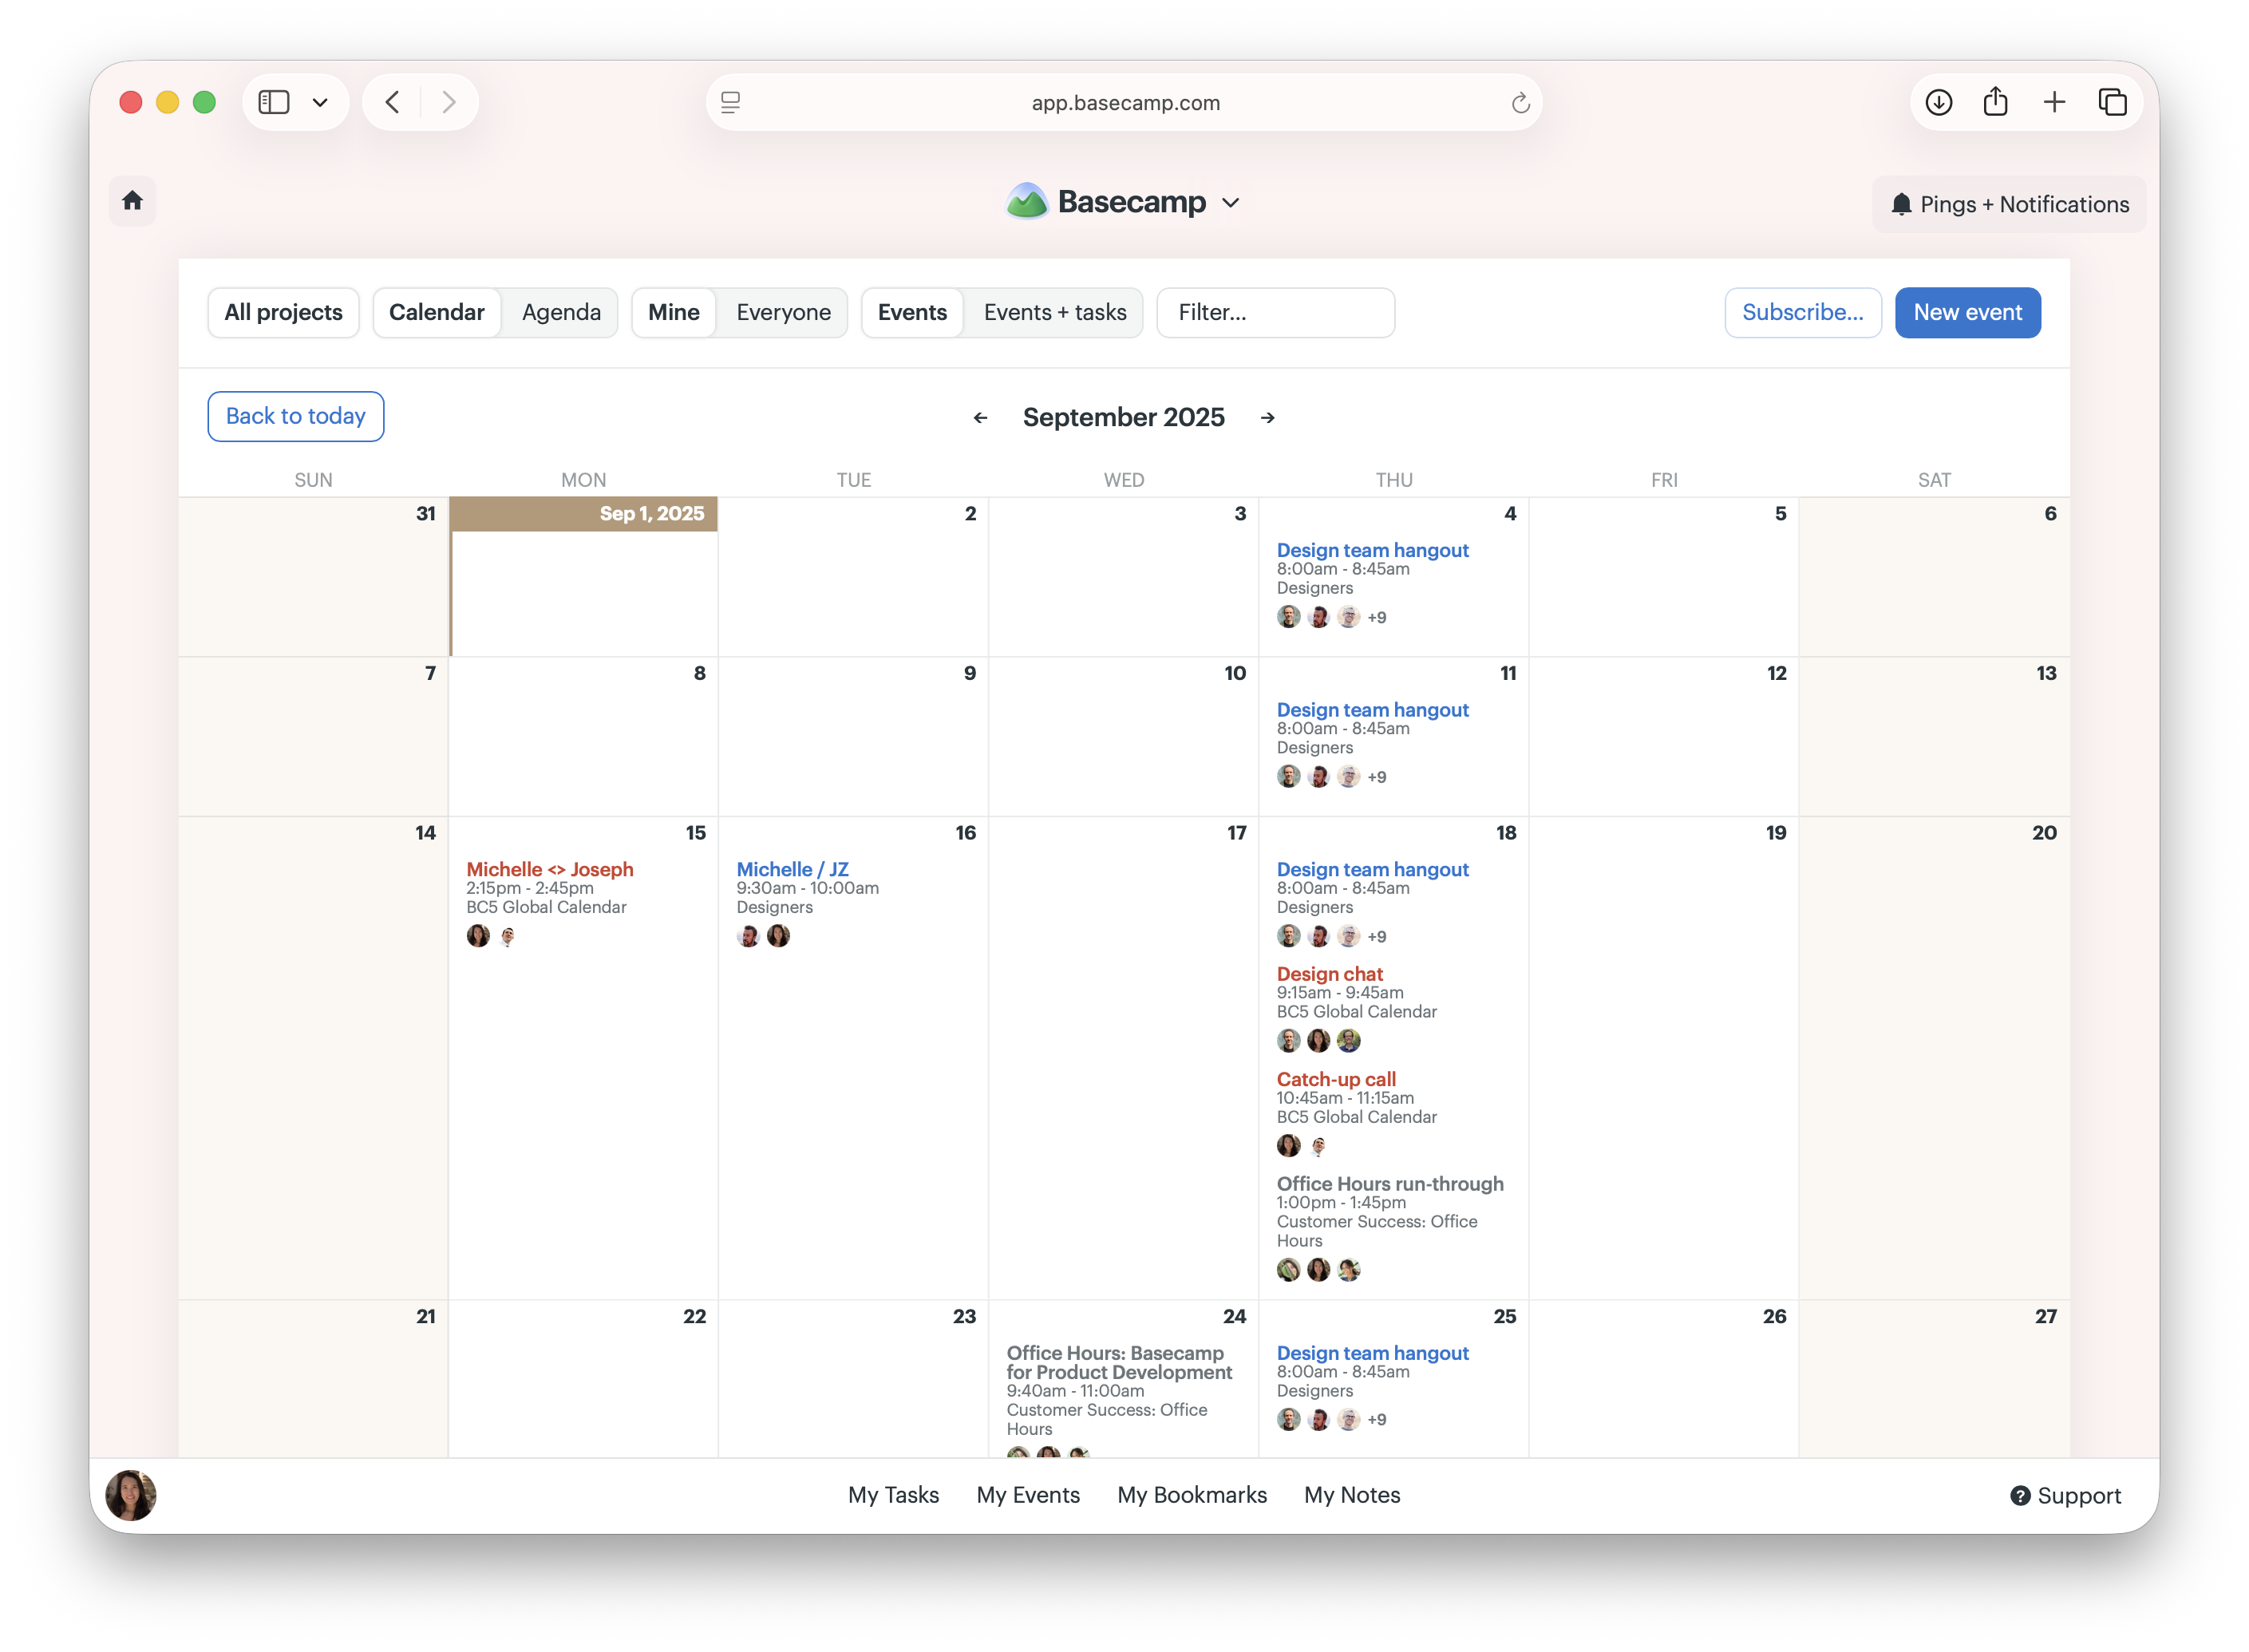Click first attendee avatar on Design chat

point(1288,1041)
